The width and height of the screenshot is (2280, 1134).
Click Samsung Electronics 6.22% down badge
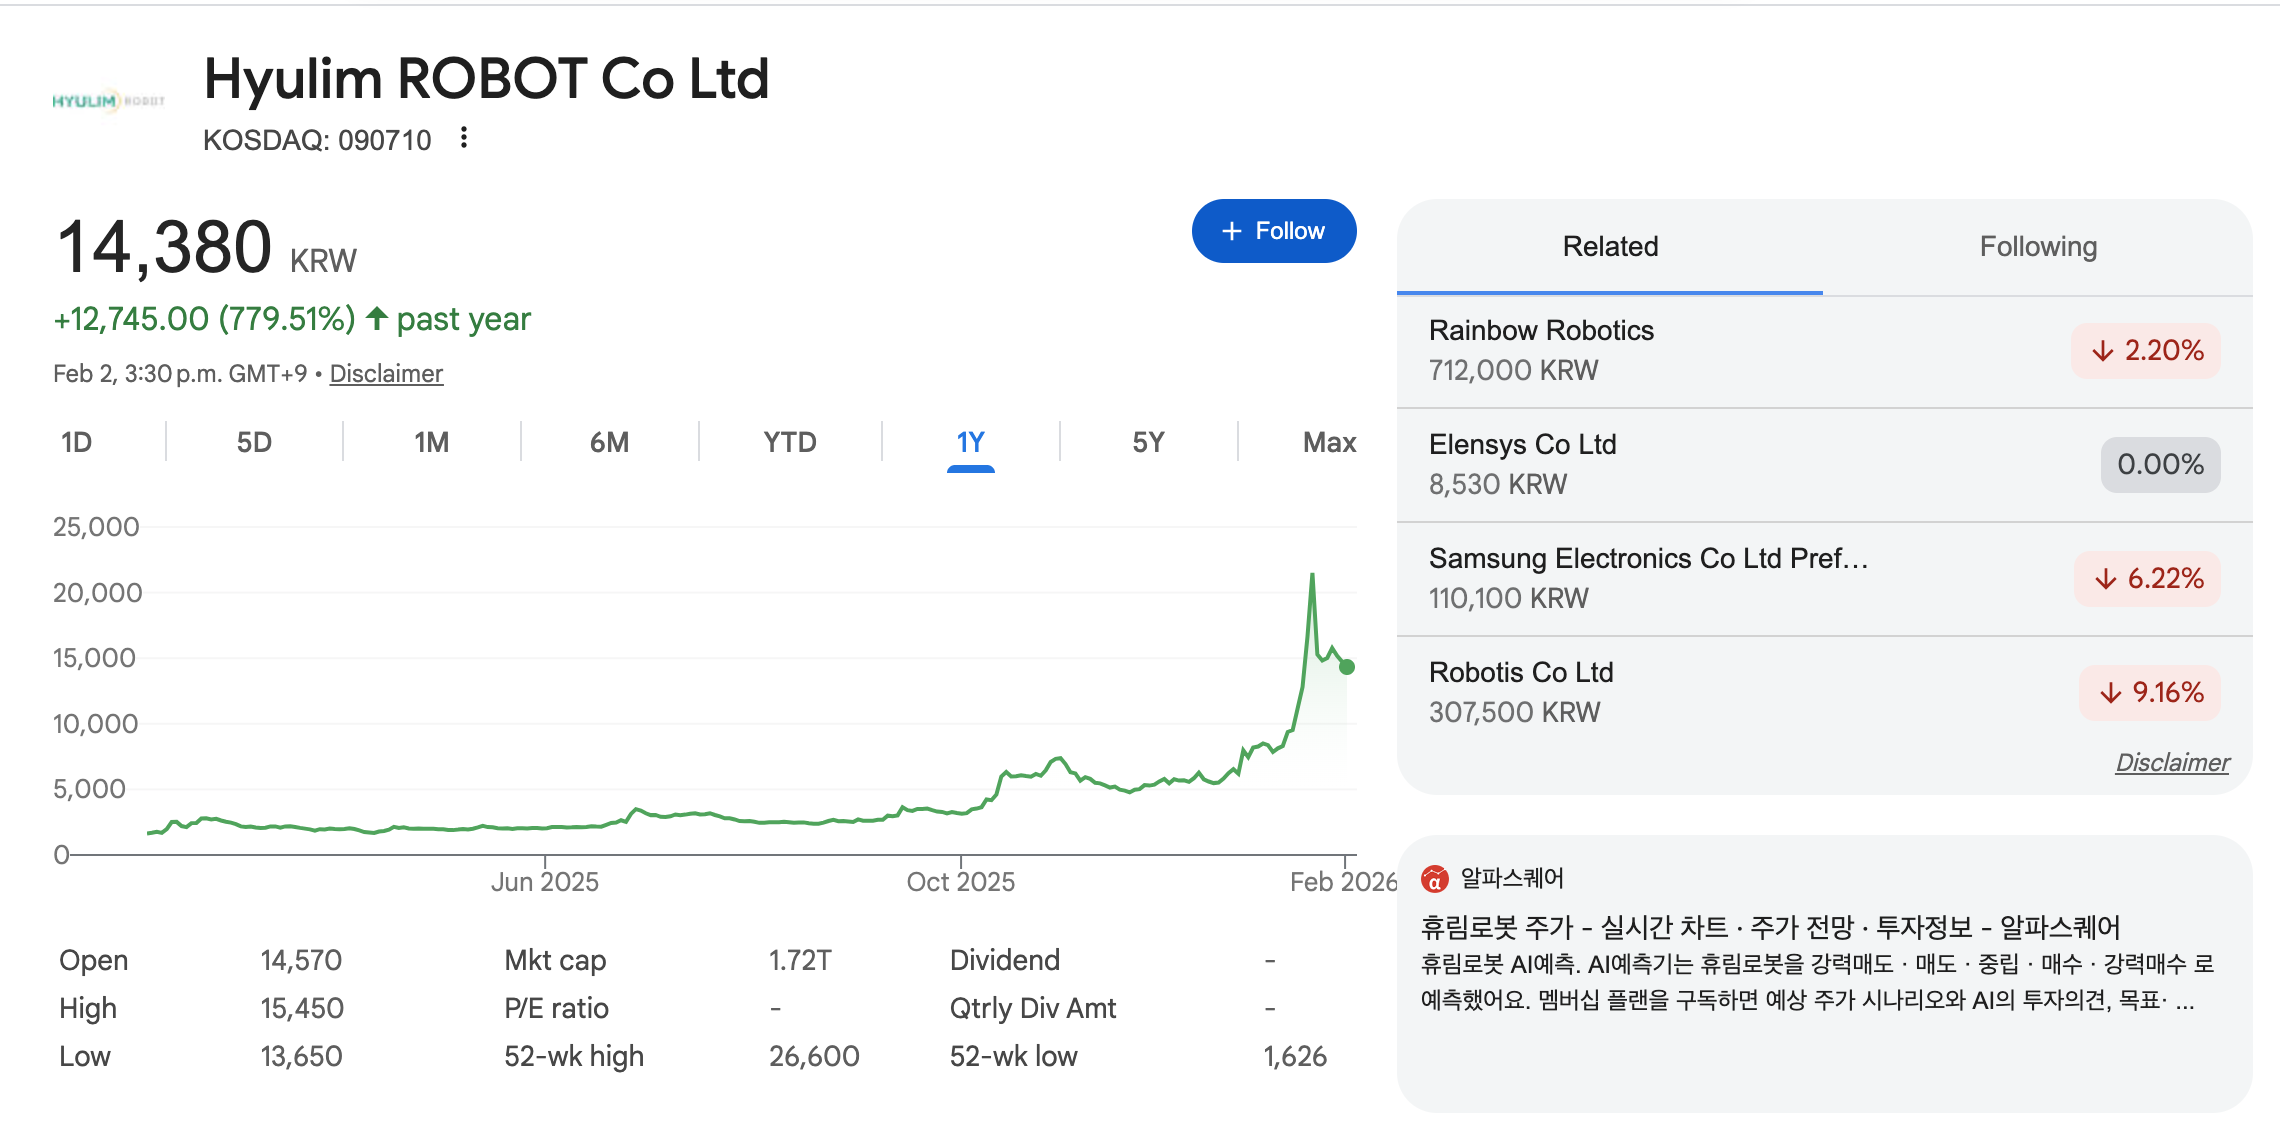coord(2147,579)
